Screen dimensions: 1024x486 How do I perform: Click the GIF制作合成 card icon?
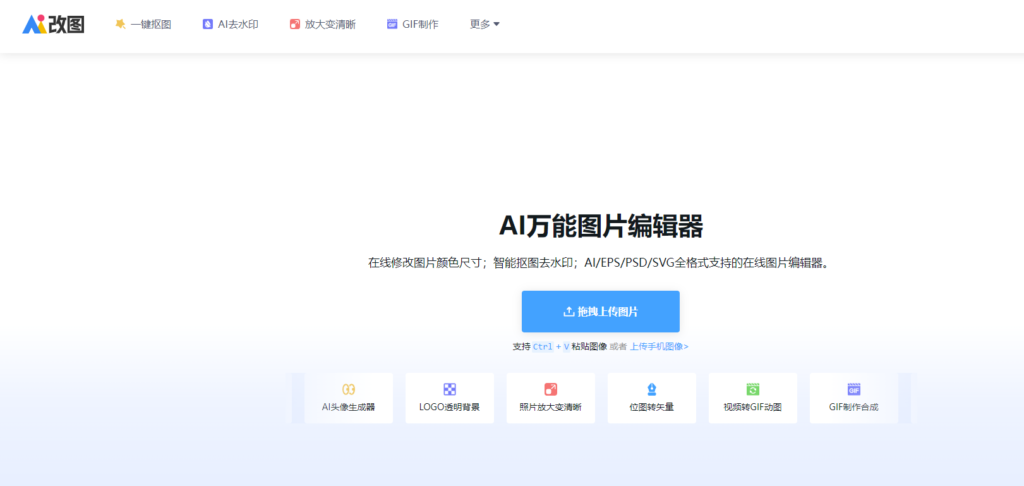click(x=854, y=389)
